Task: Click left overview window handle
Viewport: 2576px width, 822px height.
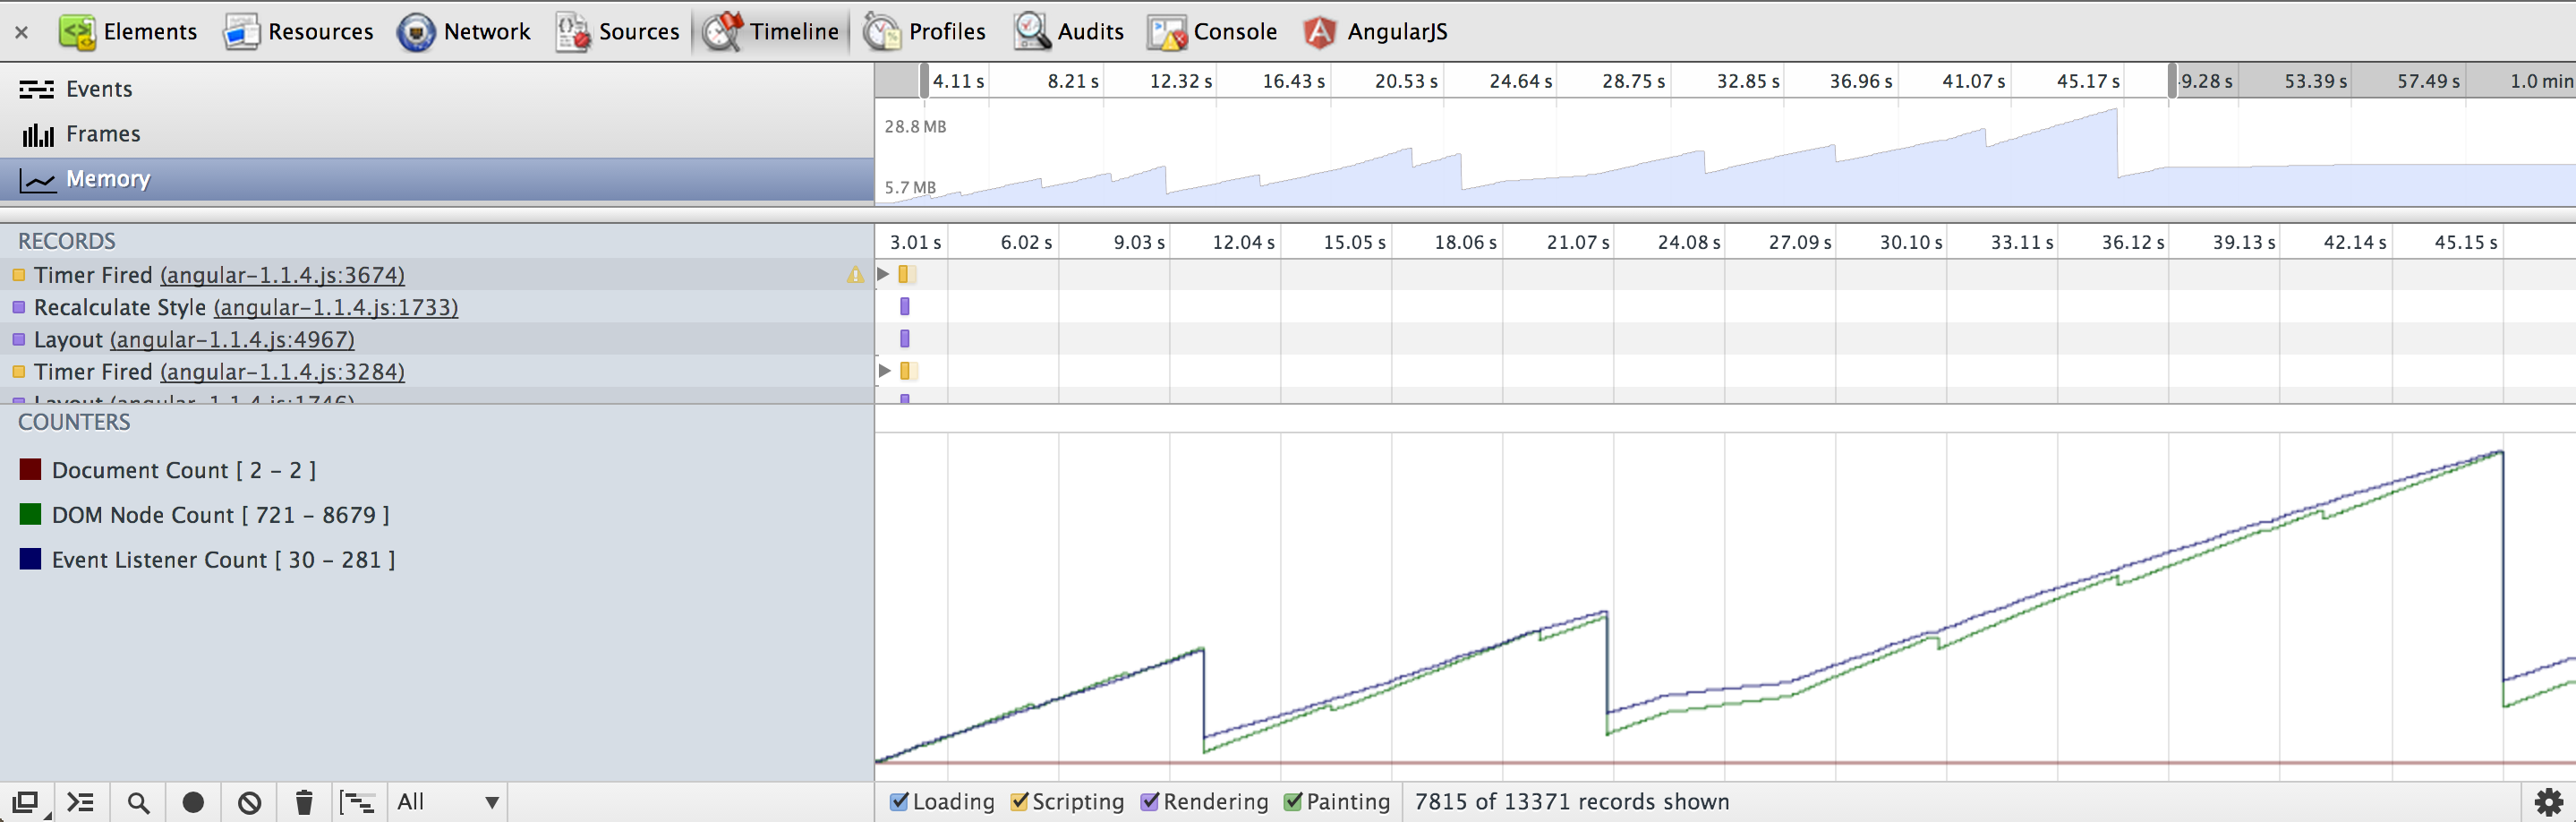Action: pos(925,80)
